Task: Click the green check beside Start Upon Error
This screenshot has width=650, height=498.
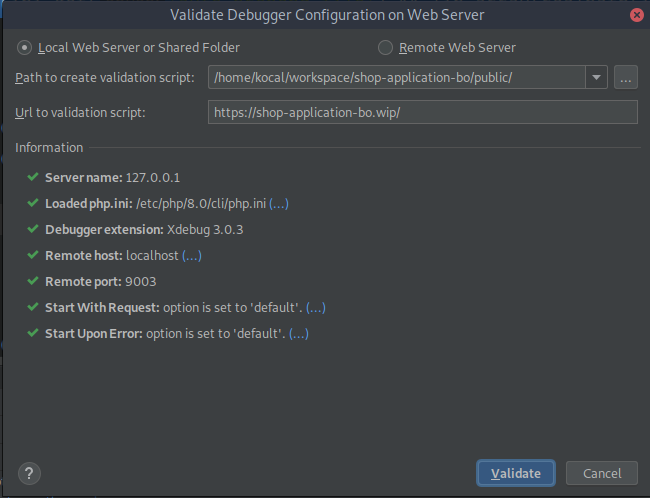Action: (33, 333)
